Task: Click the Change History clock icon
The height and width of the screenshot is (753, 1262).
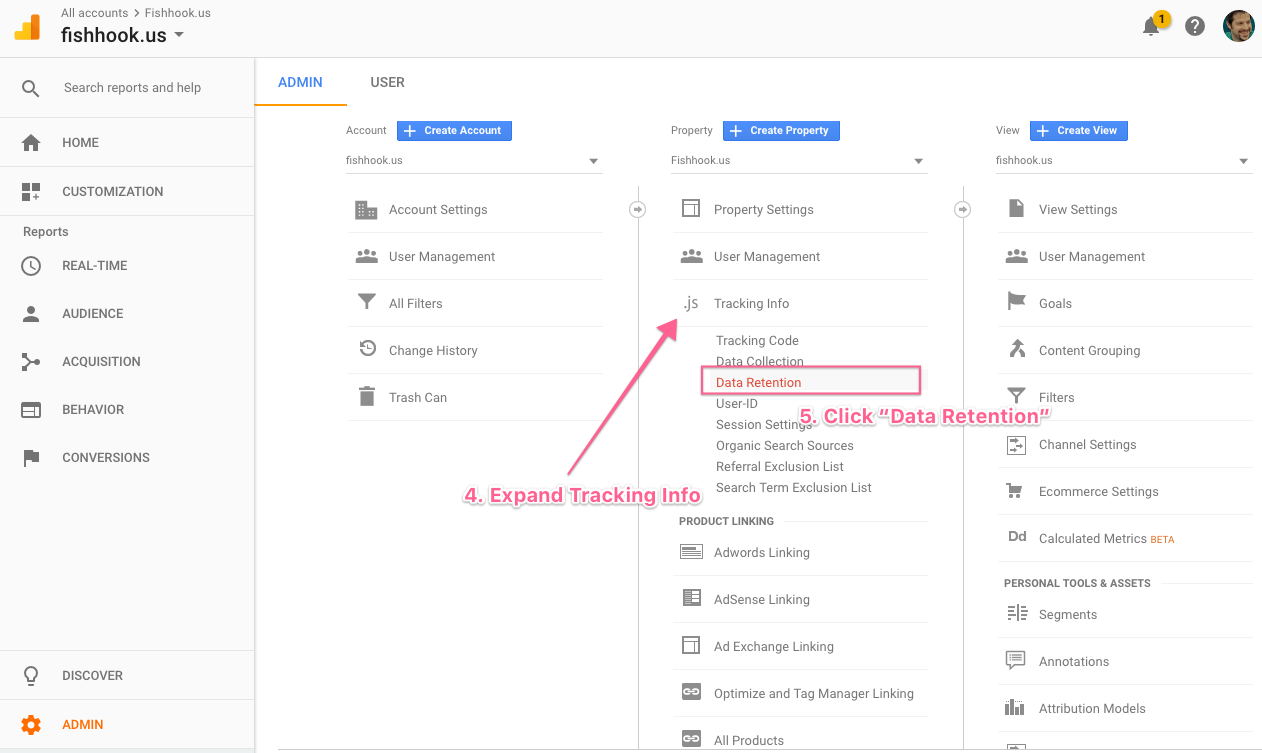Action: click(x=367, y=350)
